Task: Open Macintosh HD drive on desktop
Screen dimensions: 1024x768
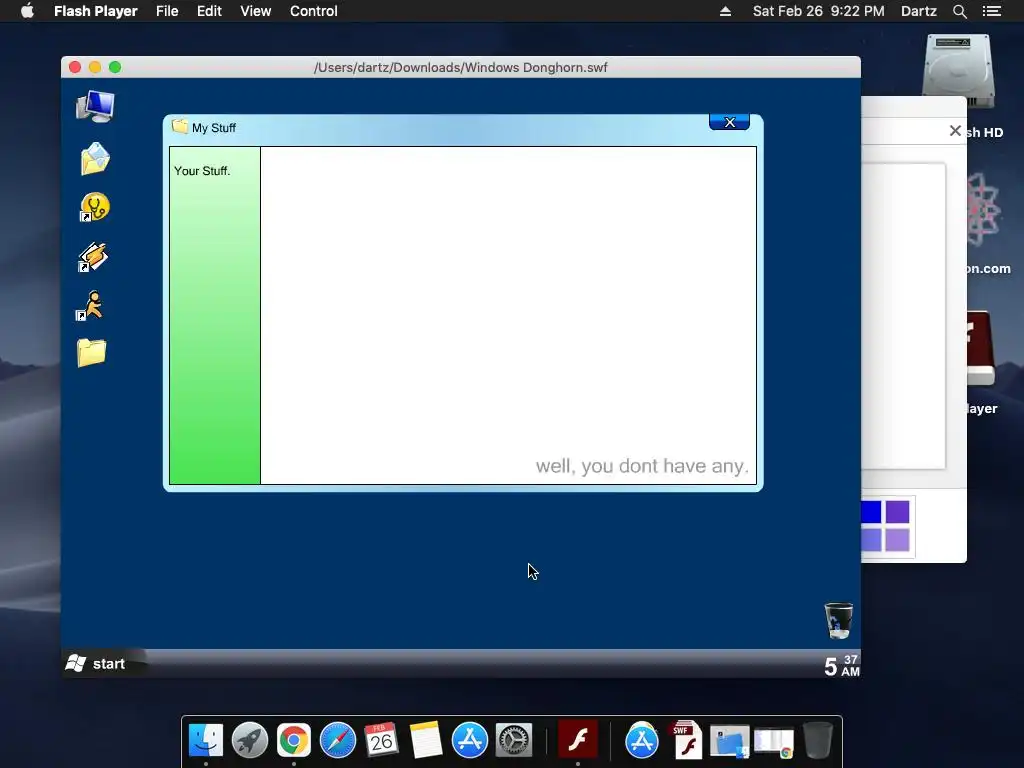Action: point(958,71)
